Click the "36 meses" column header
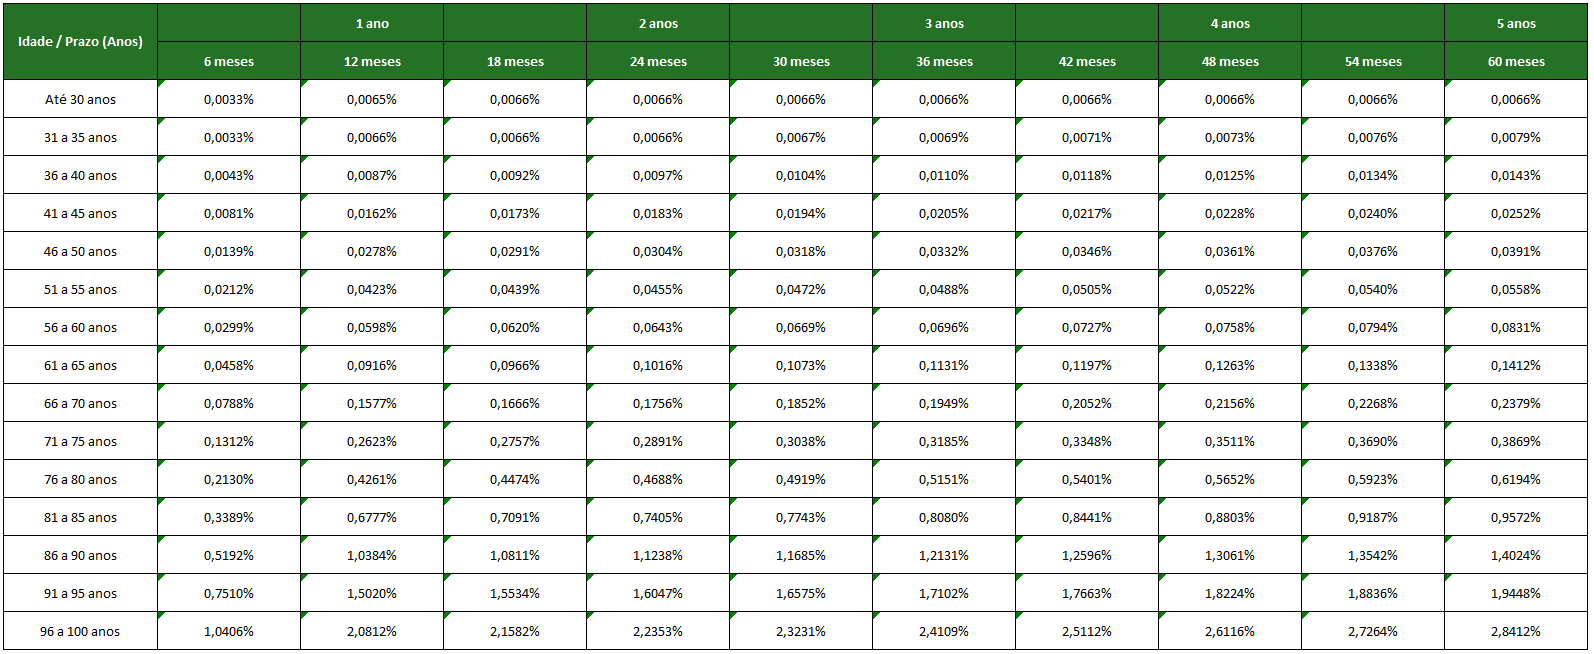The width and height of the screenshot is (1594, 654). point(944,62)
